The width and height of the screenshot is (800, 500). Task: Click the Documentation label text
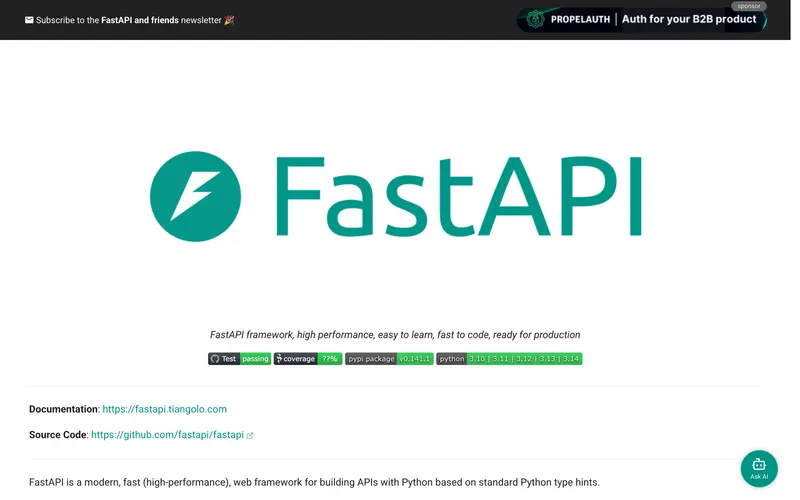tap(64, 409)
